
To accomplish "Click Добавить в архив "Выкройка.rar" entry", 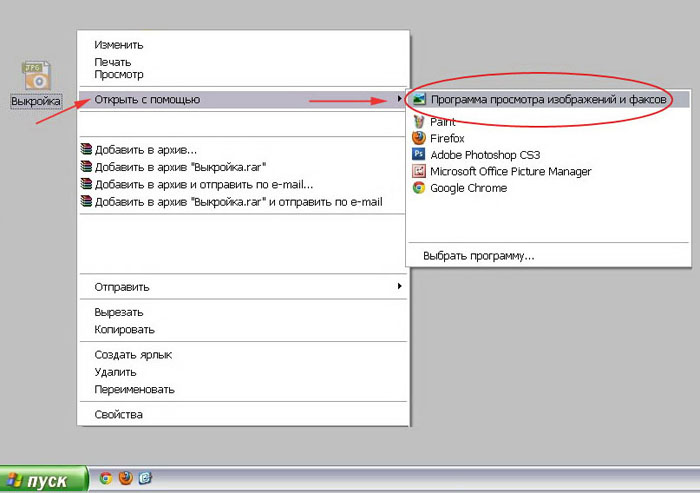I will 180,167.
